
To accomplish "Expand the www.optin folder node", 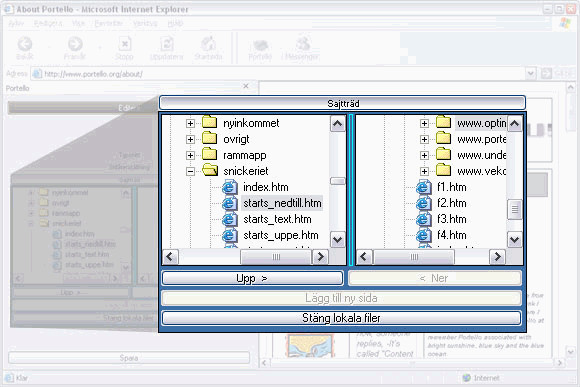I will point(424,123).
